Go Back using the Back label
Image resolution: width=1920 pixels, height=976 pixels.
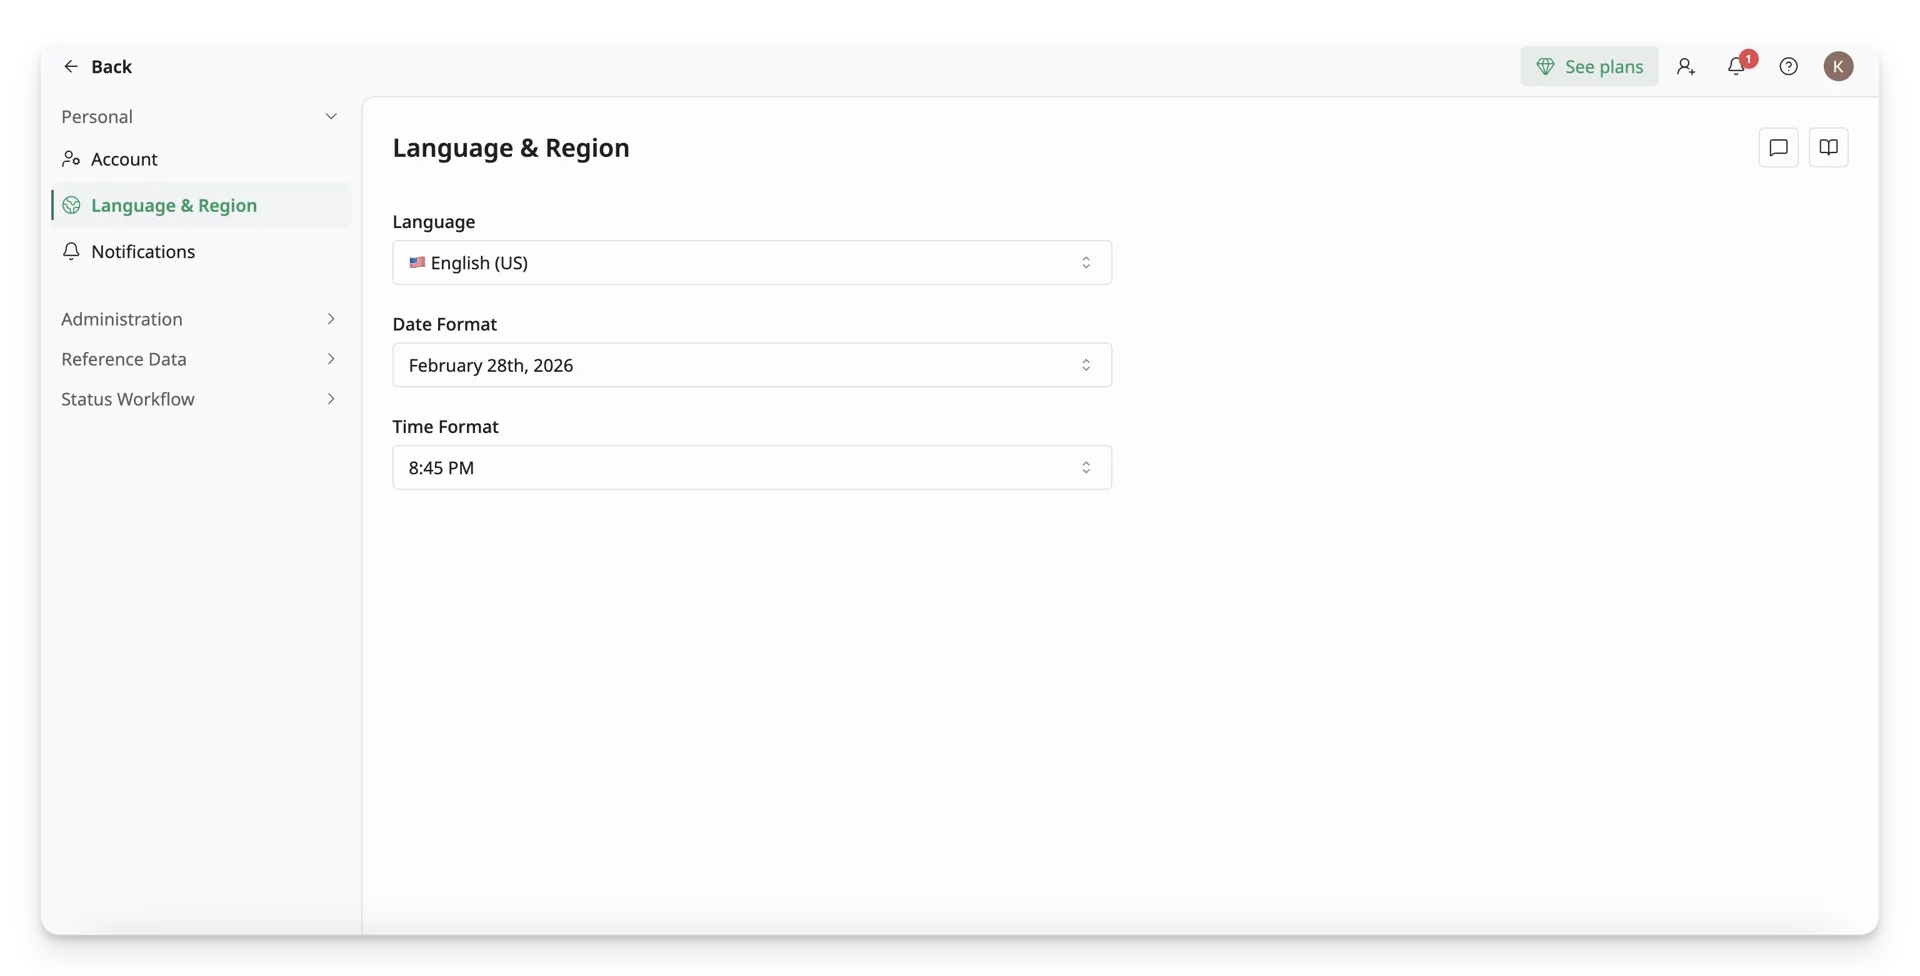(111, 66)
